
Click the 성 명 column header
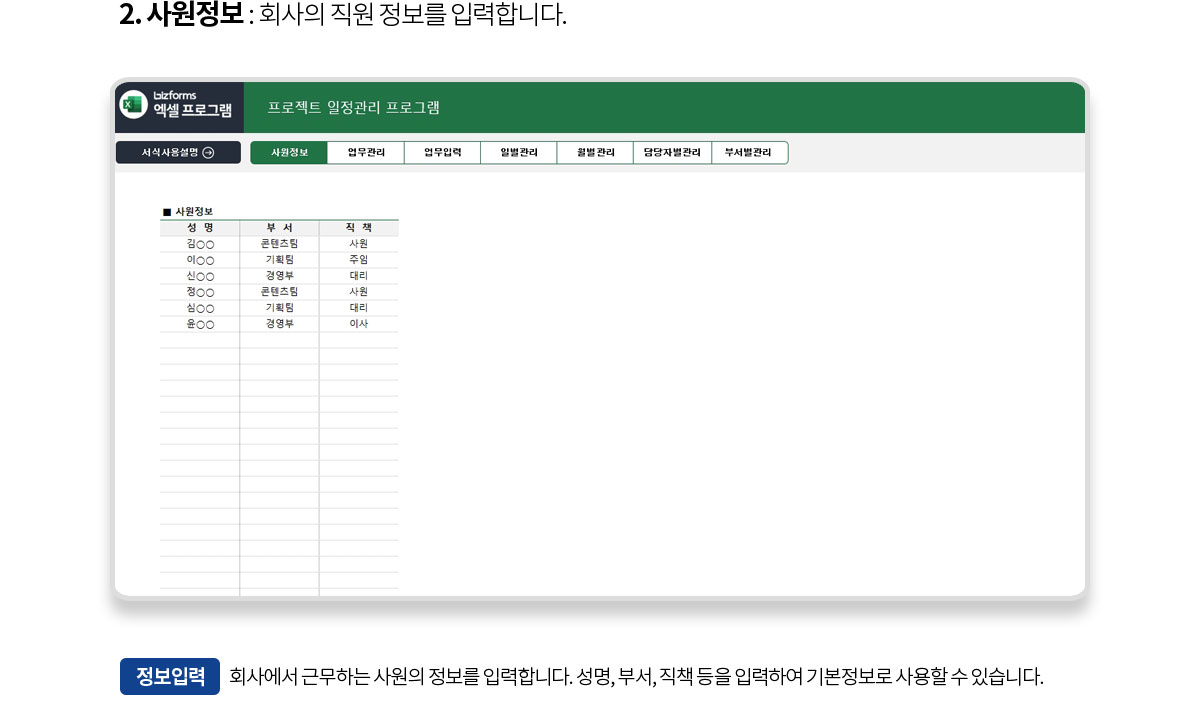click(200, 228)
